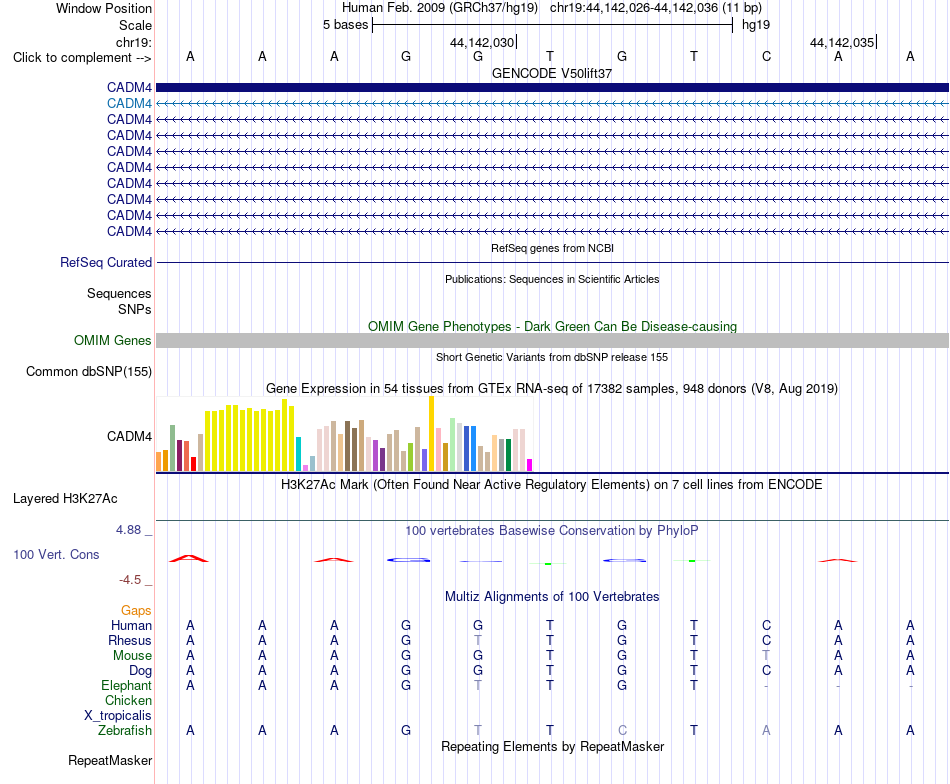
Task: Open the OMIM Gene Phenotypes track title
Action: point(552,327)
